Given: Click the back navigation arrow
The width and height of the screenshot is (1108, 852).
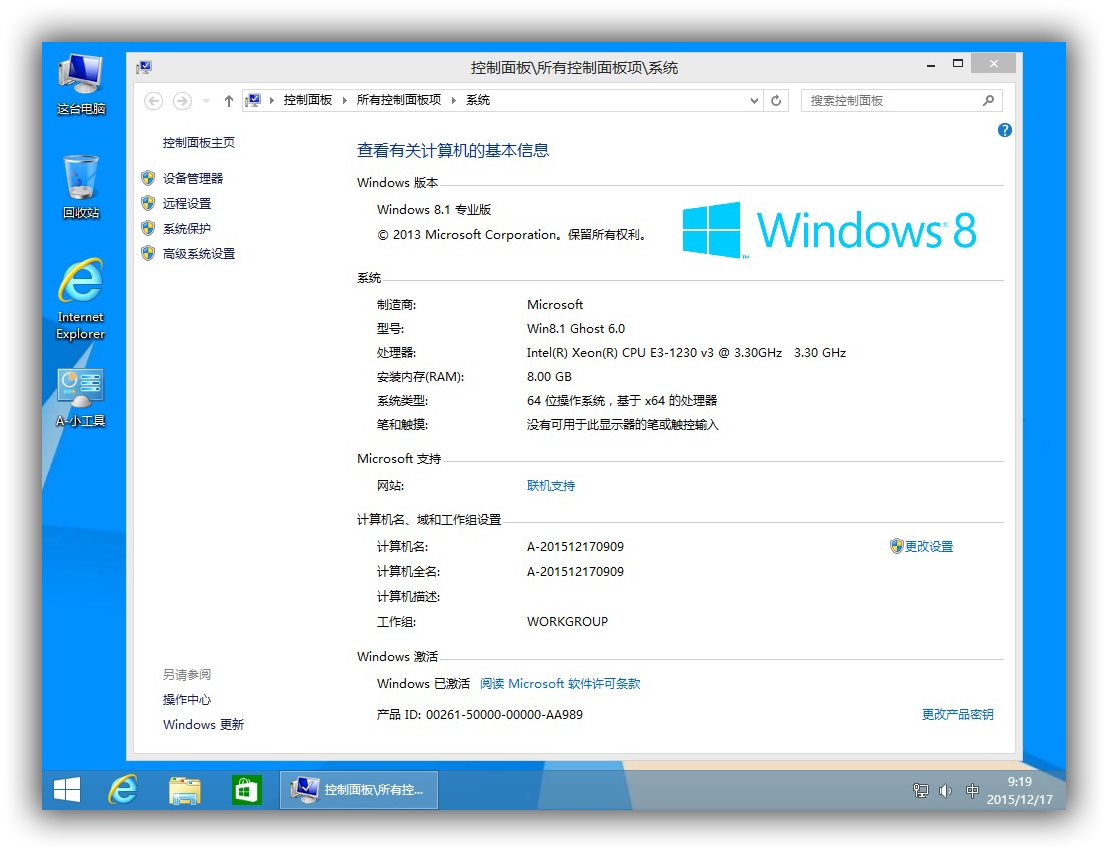Looking at the screenshot, I should pos(153,101).
